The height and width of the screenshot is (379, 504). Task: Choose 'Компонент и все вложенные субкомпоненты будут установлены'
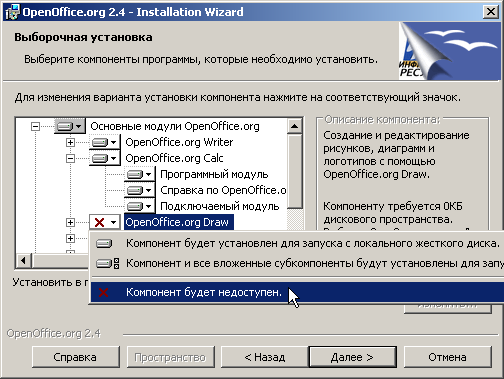click(297, 263)
